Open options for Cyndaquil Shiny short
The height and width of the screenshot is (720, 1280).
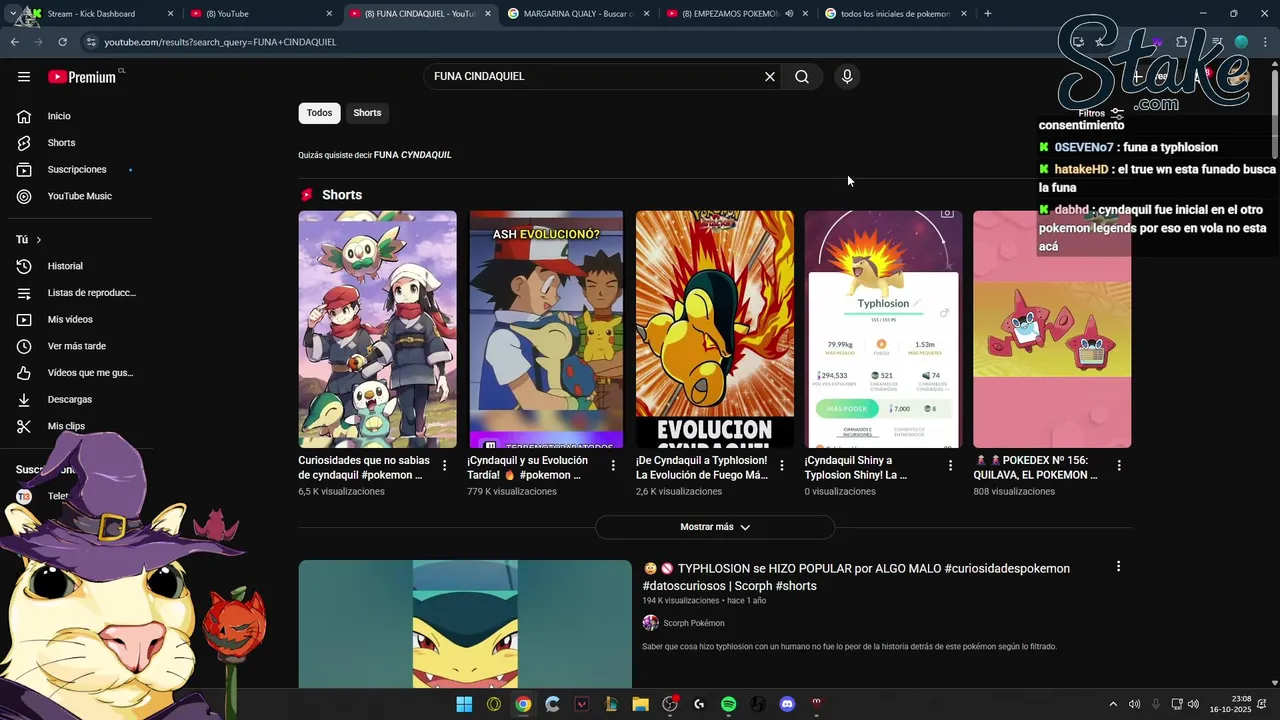(951, 465)
